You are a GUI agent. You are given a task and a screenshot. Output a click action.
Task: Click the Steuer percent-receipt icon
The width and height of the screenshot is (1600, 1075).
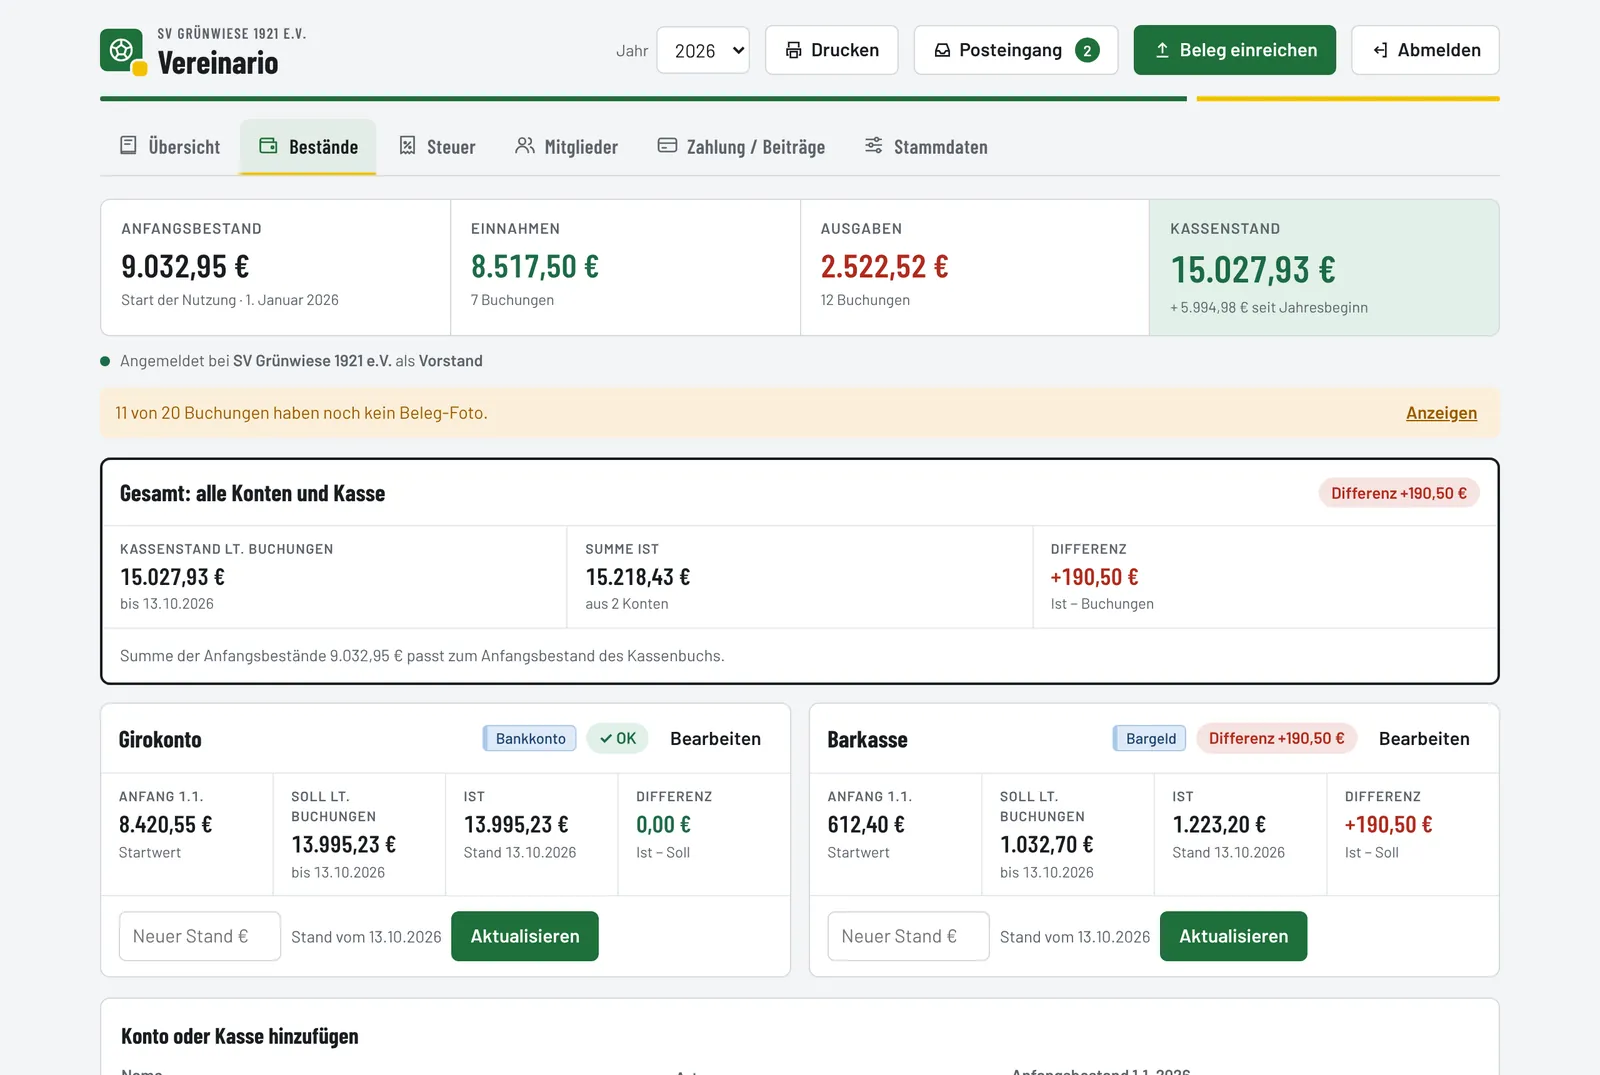(x=407, y=146)
